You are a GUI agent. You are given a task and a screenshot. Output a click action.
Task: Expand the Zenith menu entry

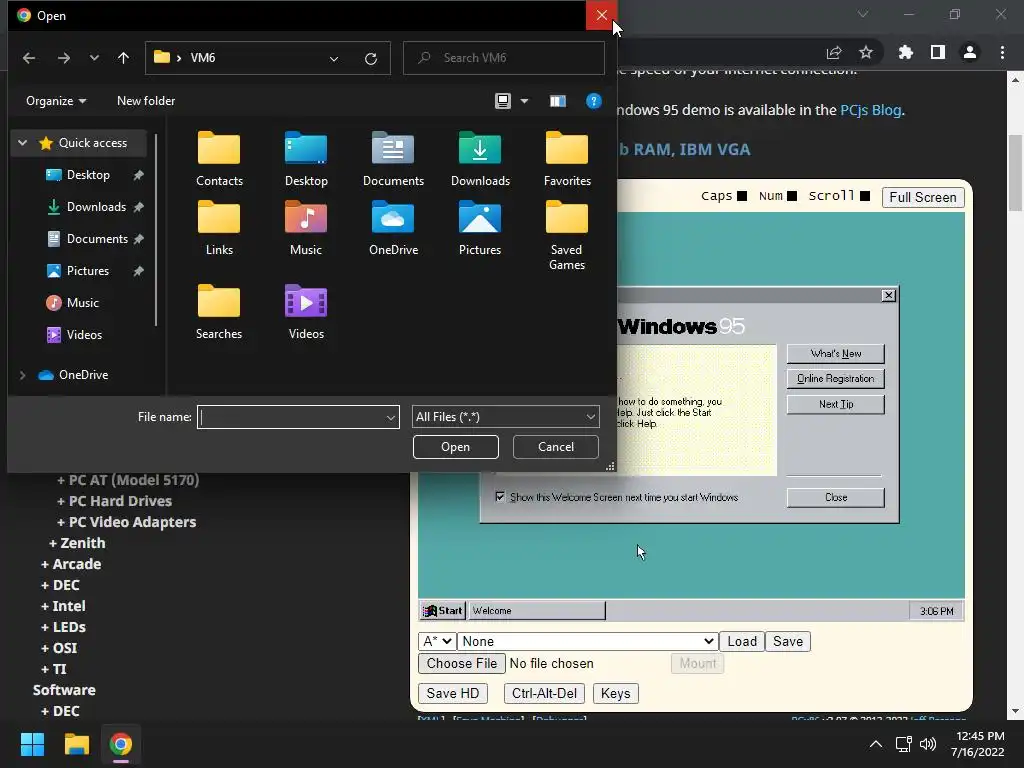point(77,543)
